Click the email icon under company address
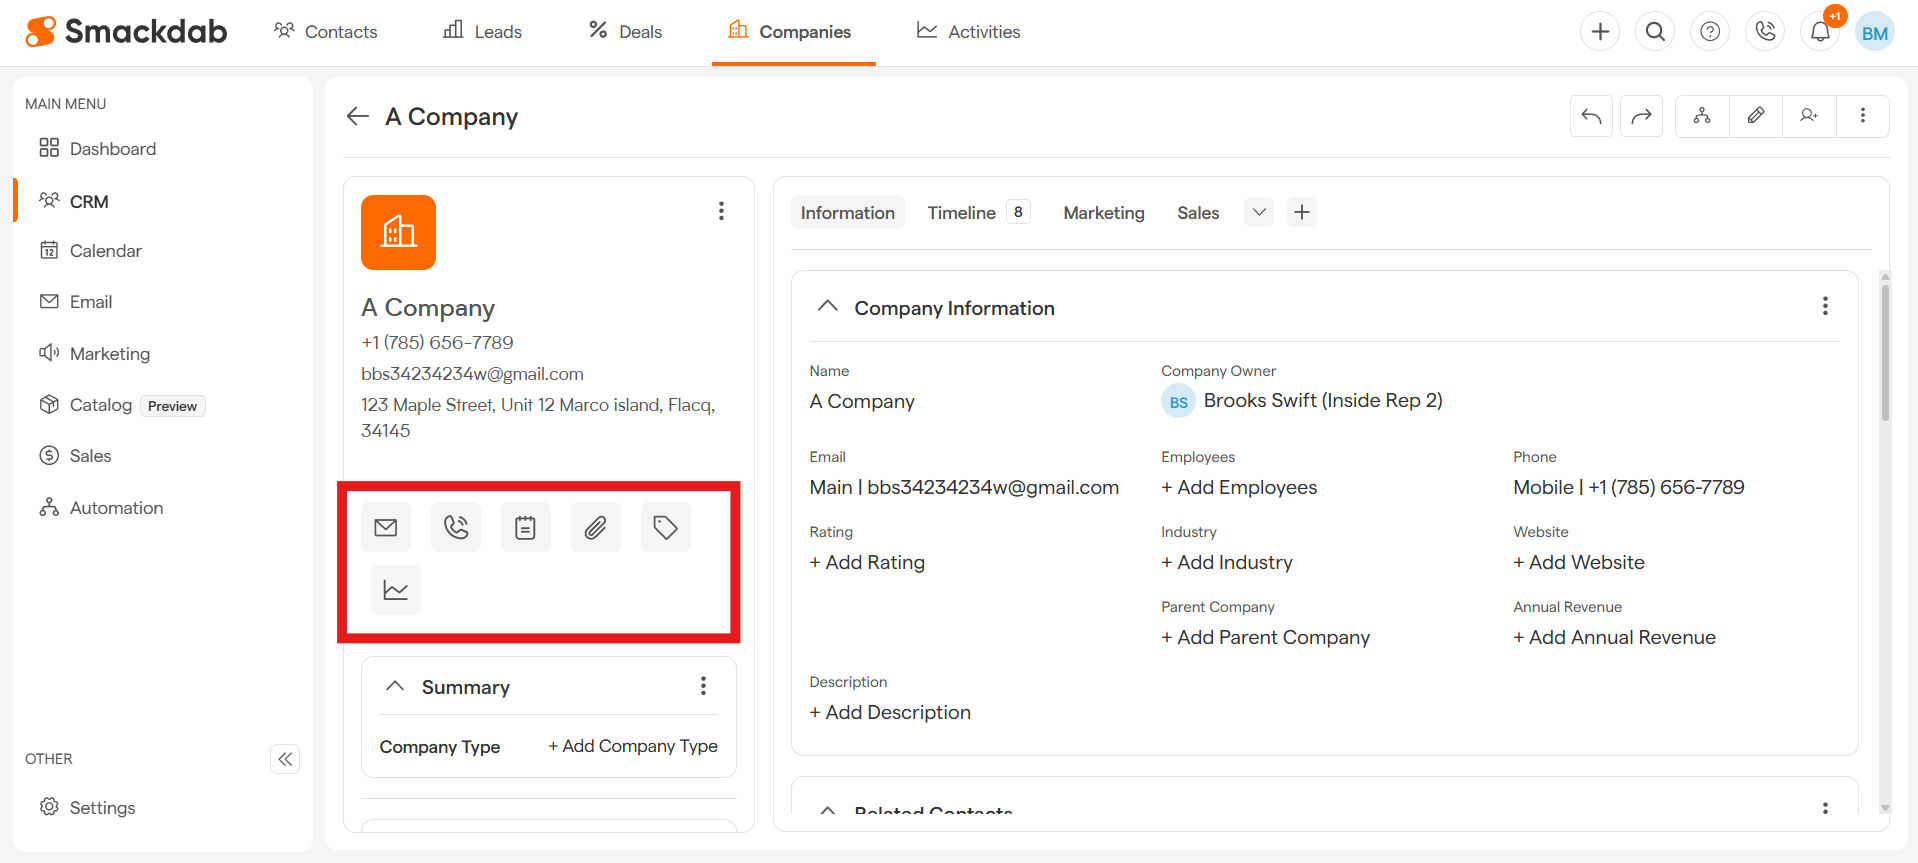The width and height of the screenshot is (1918, 863). pos(386,527)
